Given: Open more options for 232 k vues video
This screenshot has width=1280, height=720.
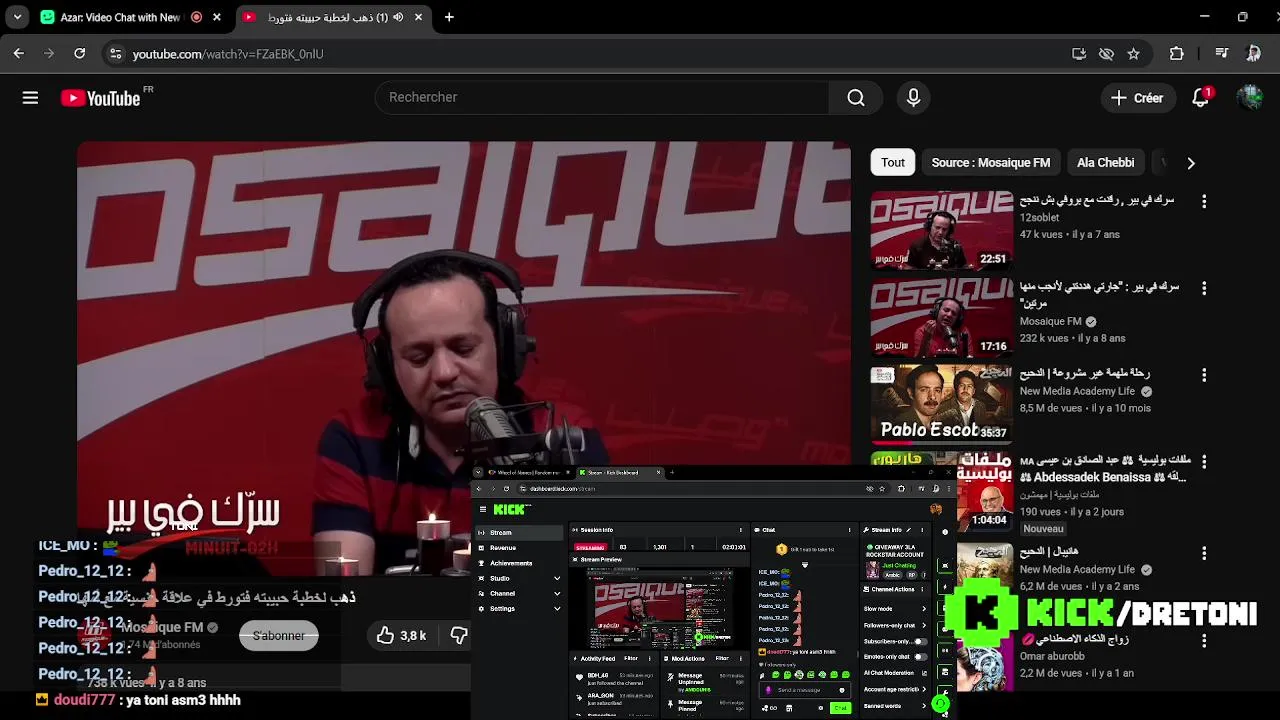Looking at the screenshot, I should point(1204,288).
